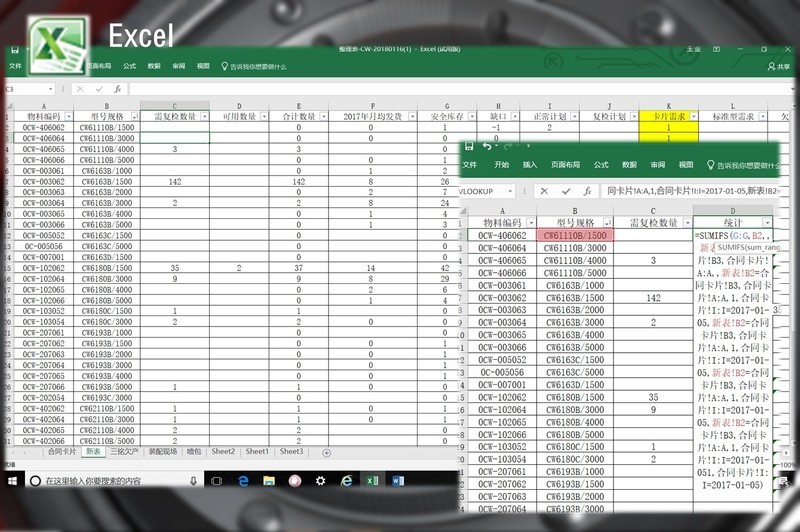Screen dimensions: 800x532
Task: Open filter dropdown for 合计数量 column
Action: point(322,117)
